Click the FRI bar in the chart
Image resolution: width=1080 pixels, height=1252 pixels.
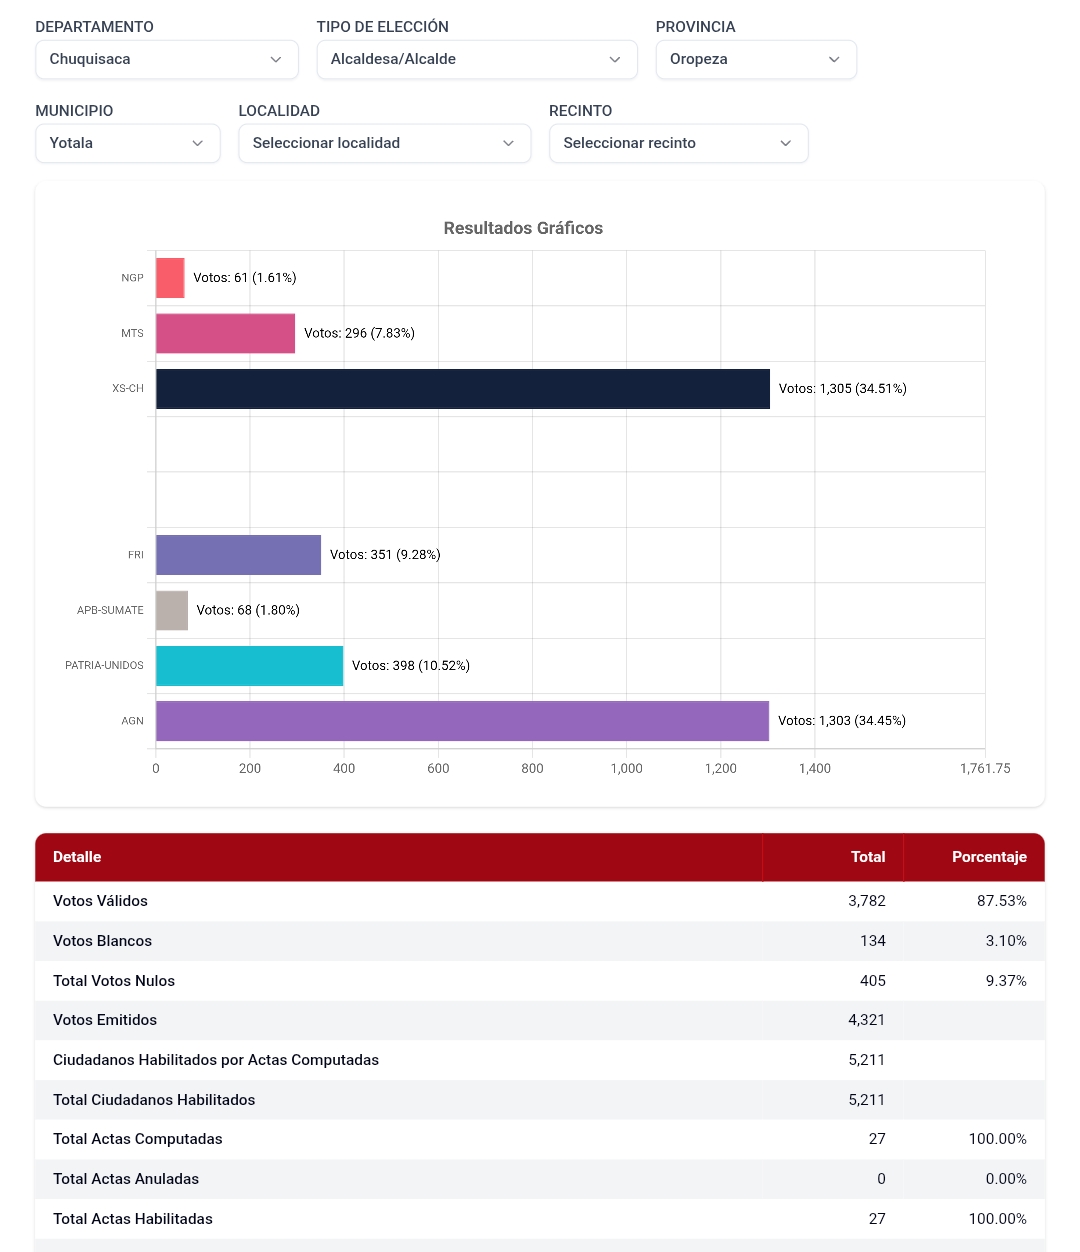(238, 555)
